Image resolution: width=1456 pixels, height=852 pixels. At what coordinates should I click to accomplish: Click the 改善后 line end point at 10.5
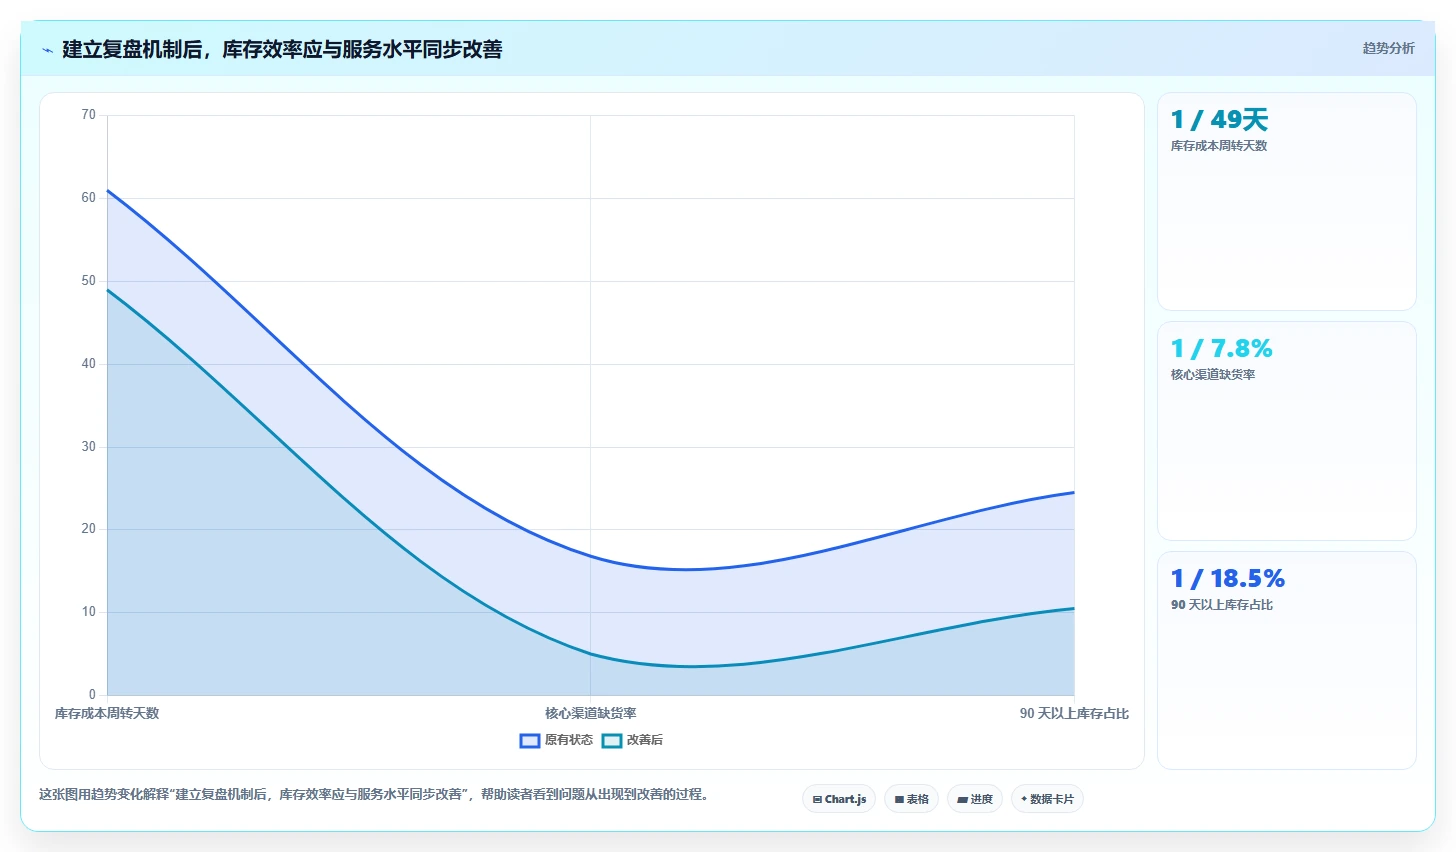point(1074,608)
